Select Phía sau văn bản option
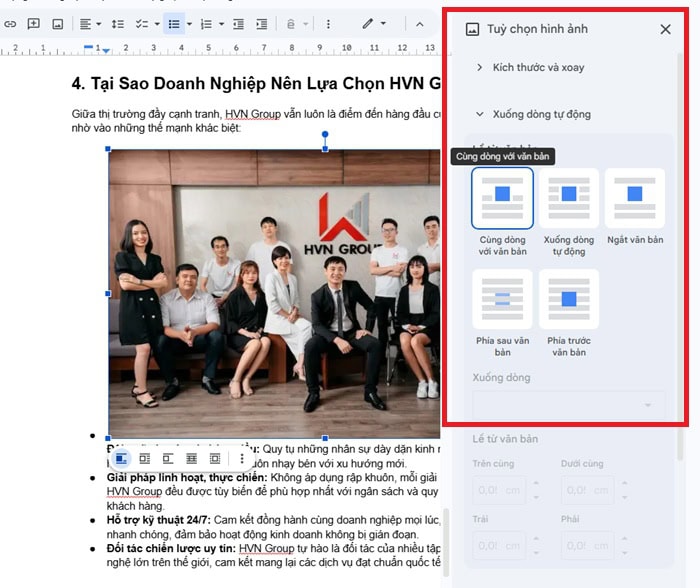 click(x=502, y=299)
